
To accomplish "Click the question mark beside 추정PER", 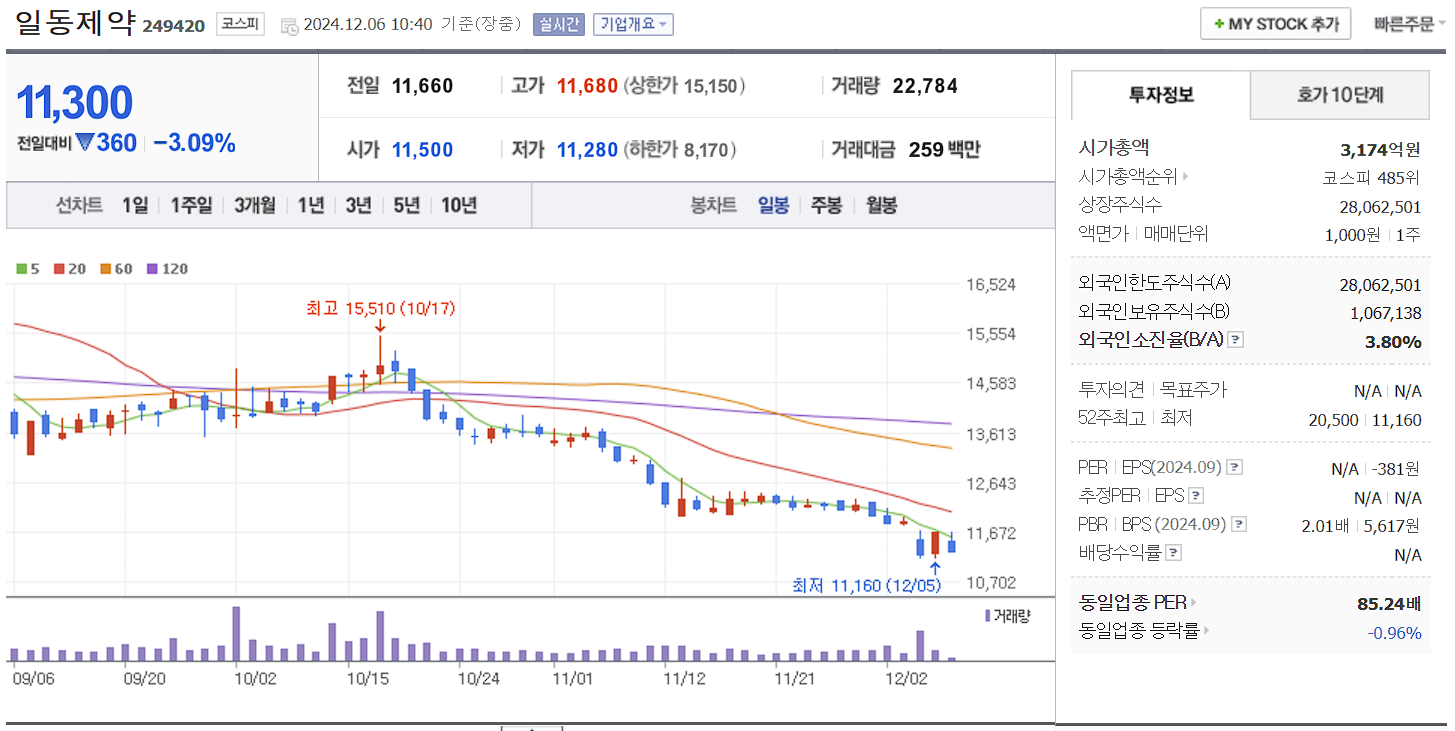I will pyautogui.click(x=1195, y=497).
